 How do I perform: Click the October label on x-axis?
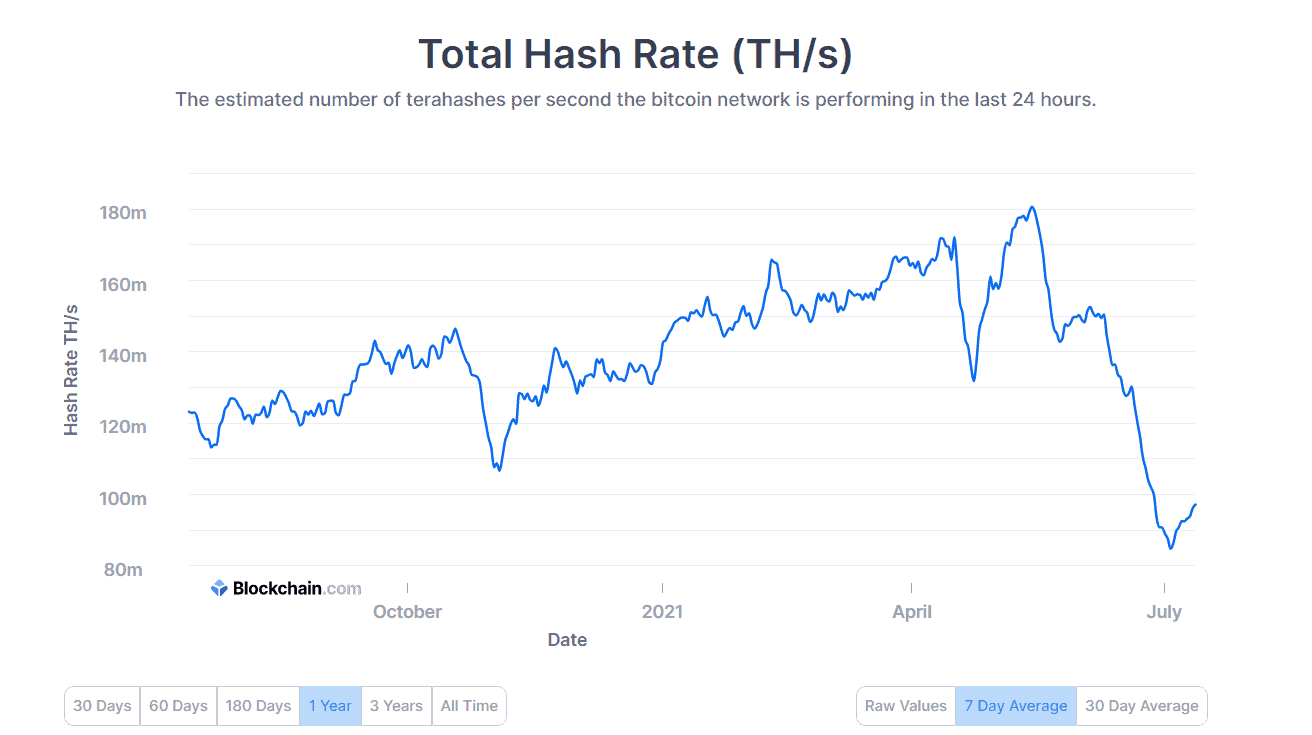407,611
